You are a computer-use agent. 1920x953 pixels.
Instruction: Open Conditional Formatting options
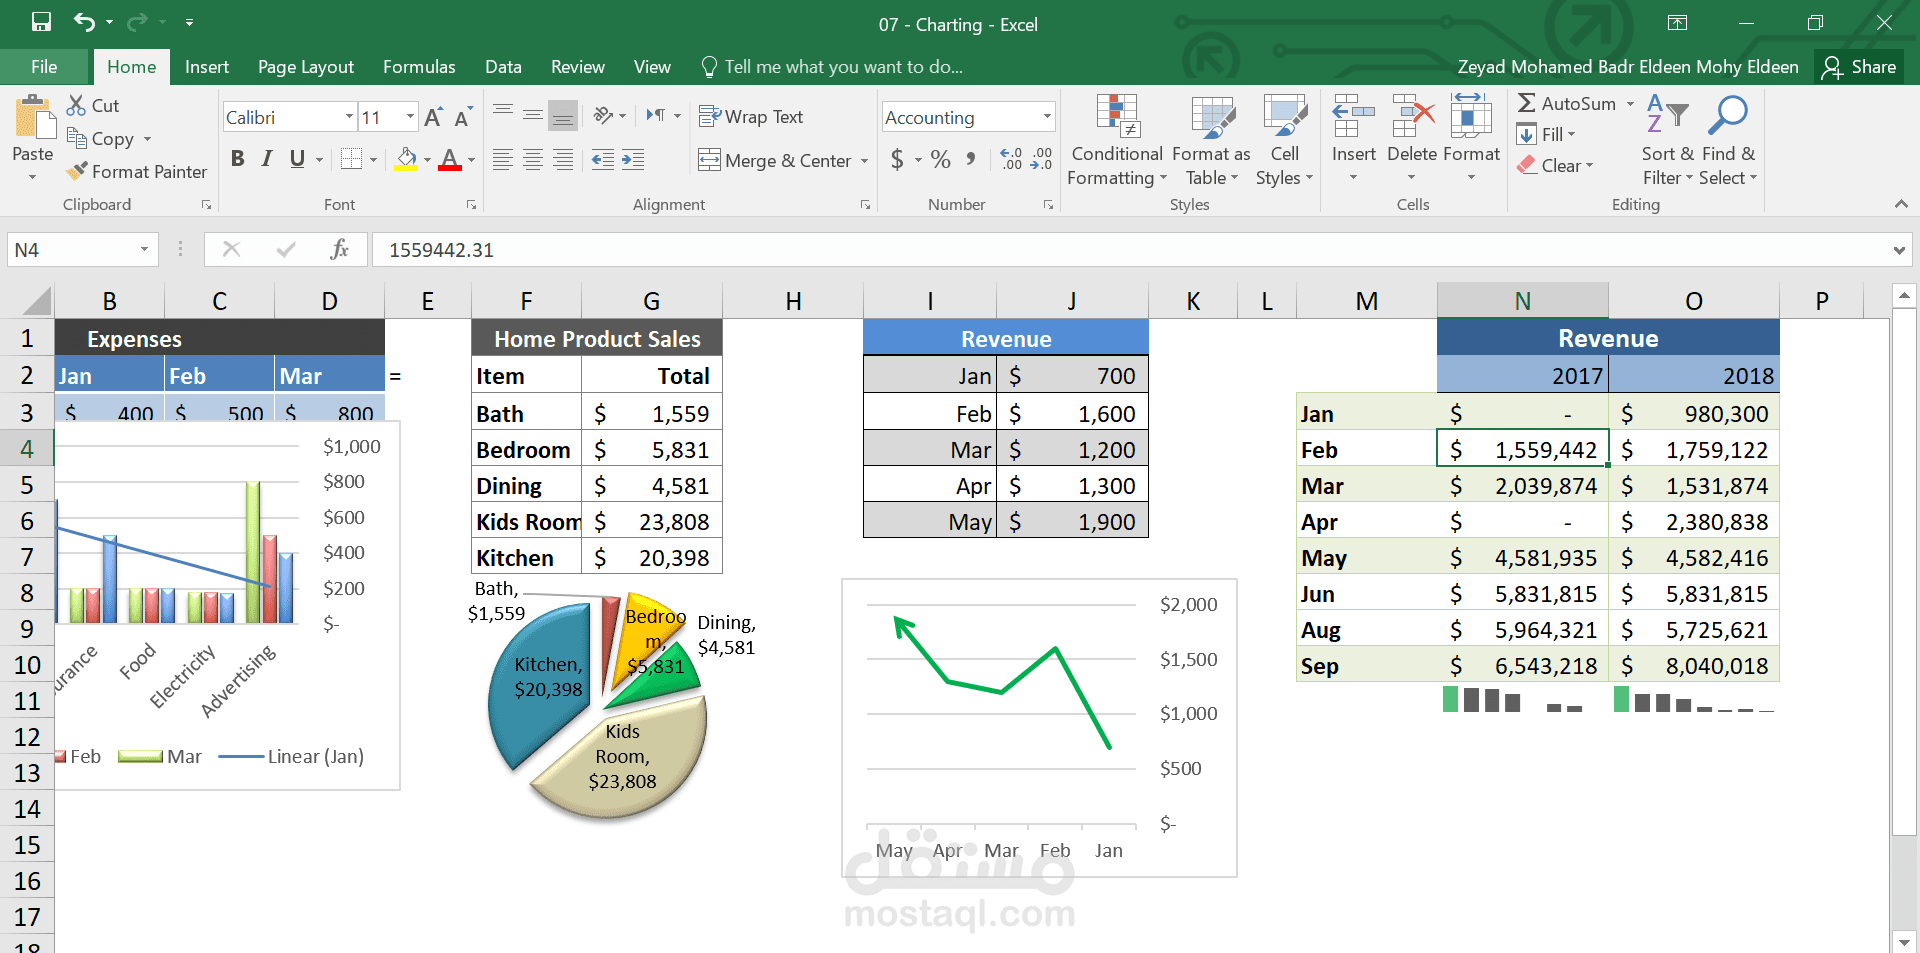coord(1115,140)
